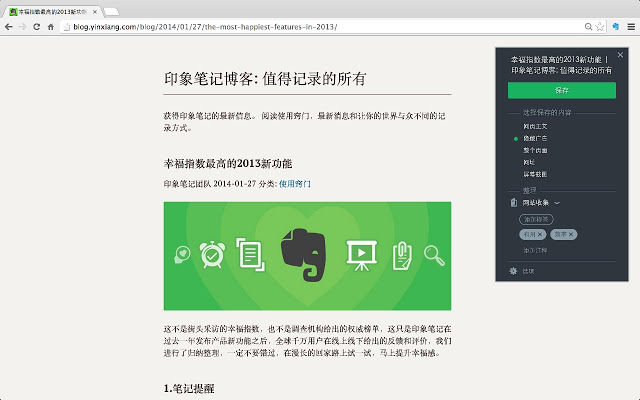This screenshot has width=640, height=400.
Task: Switch to the 幸福指数最高的2013 browser tab
Action: [x=52, y=12]
